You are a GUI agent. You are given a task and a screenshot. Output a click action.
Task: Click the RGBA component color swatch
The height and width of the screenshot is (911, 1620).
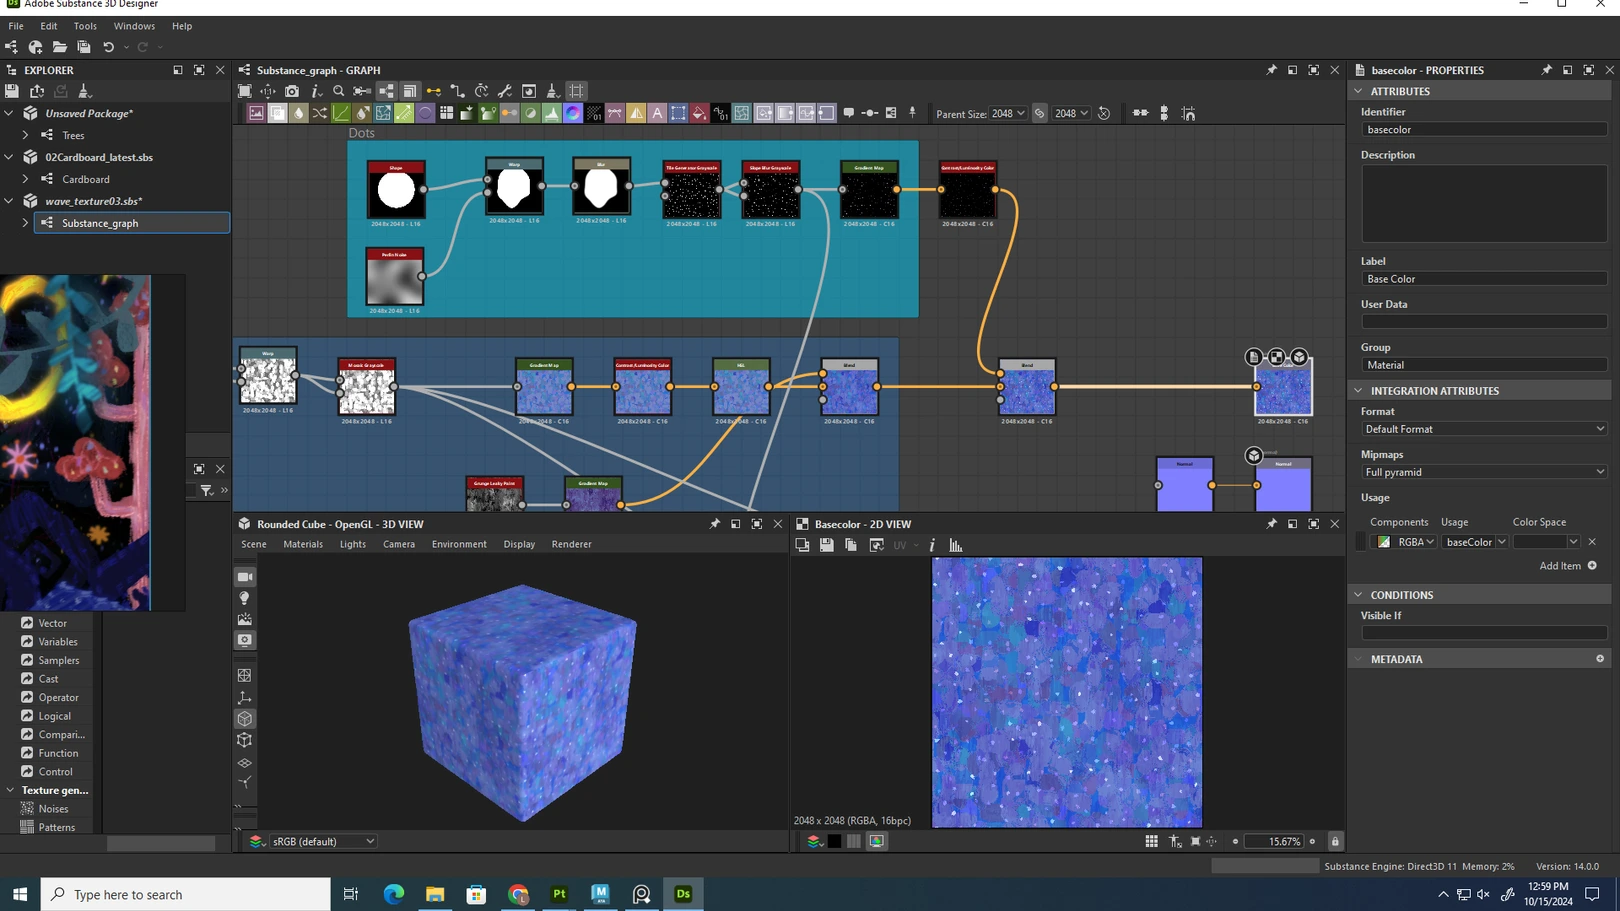(1384, 542)
